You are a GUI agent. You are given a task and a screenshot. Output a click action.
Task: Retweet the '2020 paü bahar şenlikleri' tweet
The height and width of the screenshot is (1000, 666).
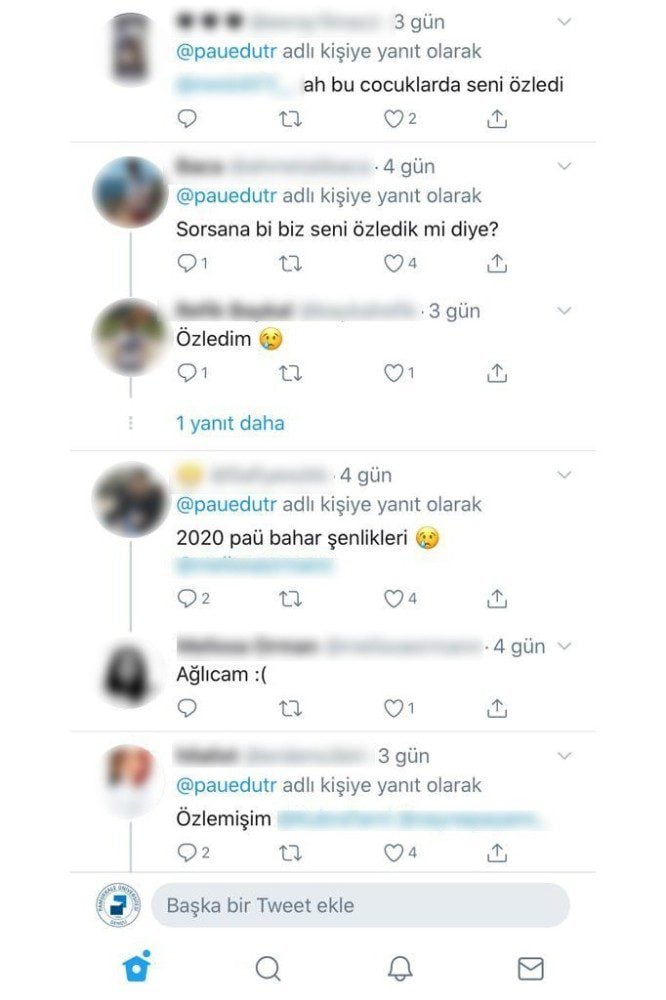(291, 598)
